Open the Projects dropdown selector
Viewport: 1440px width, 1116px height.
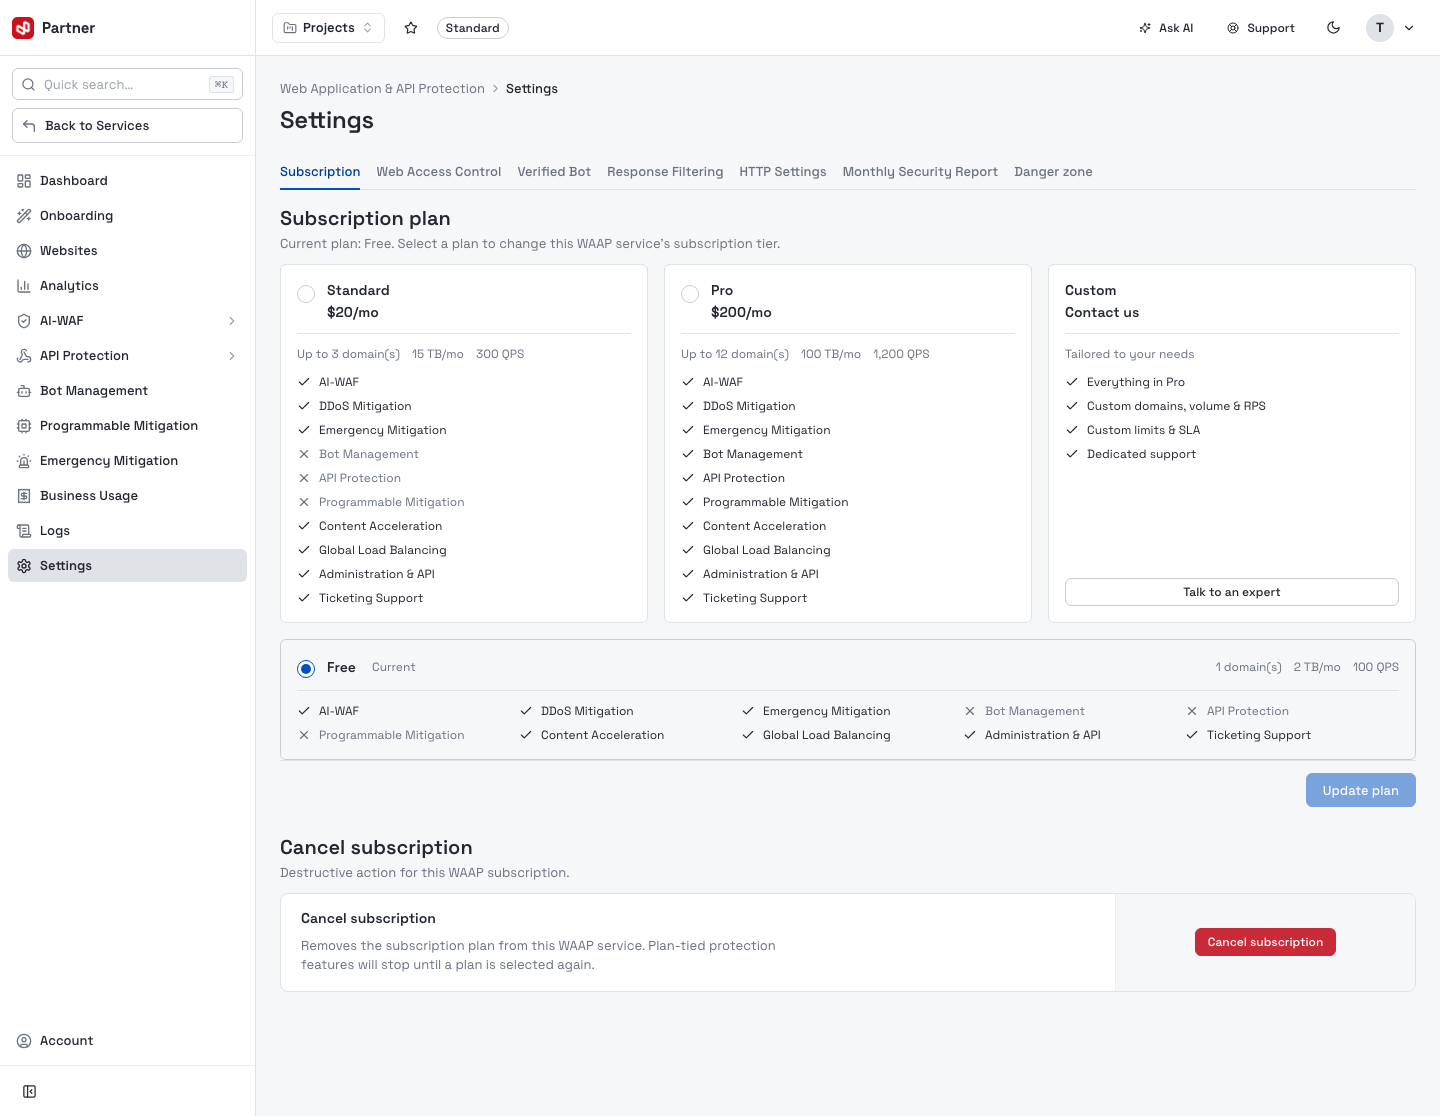point(328,28)
